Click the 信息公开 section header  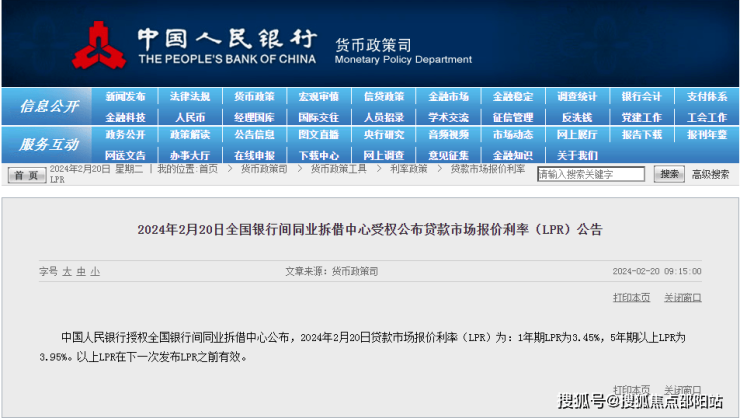pyautogui.click(x=48, y=106)
